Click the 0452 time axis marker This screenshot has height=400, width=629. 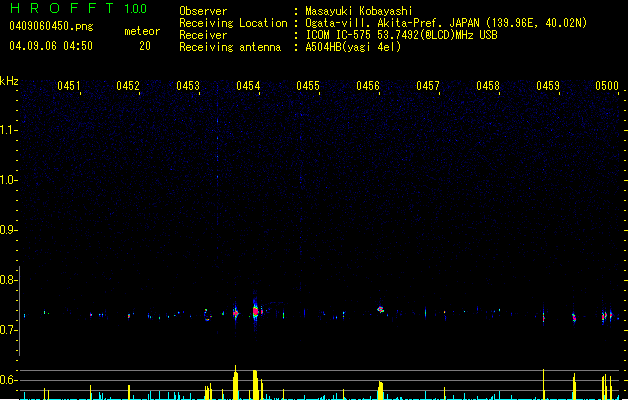(x=128, y=86)
